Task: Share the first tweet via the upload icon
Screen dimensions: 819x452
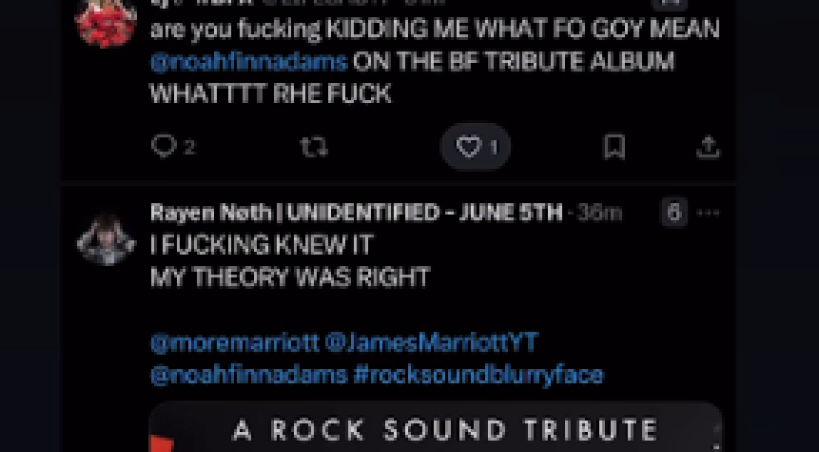Action: [708, 147]
